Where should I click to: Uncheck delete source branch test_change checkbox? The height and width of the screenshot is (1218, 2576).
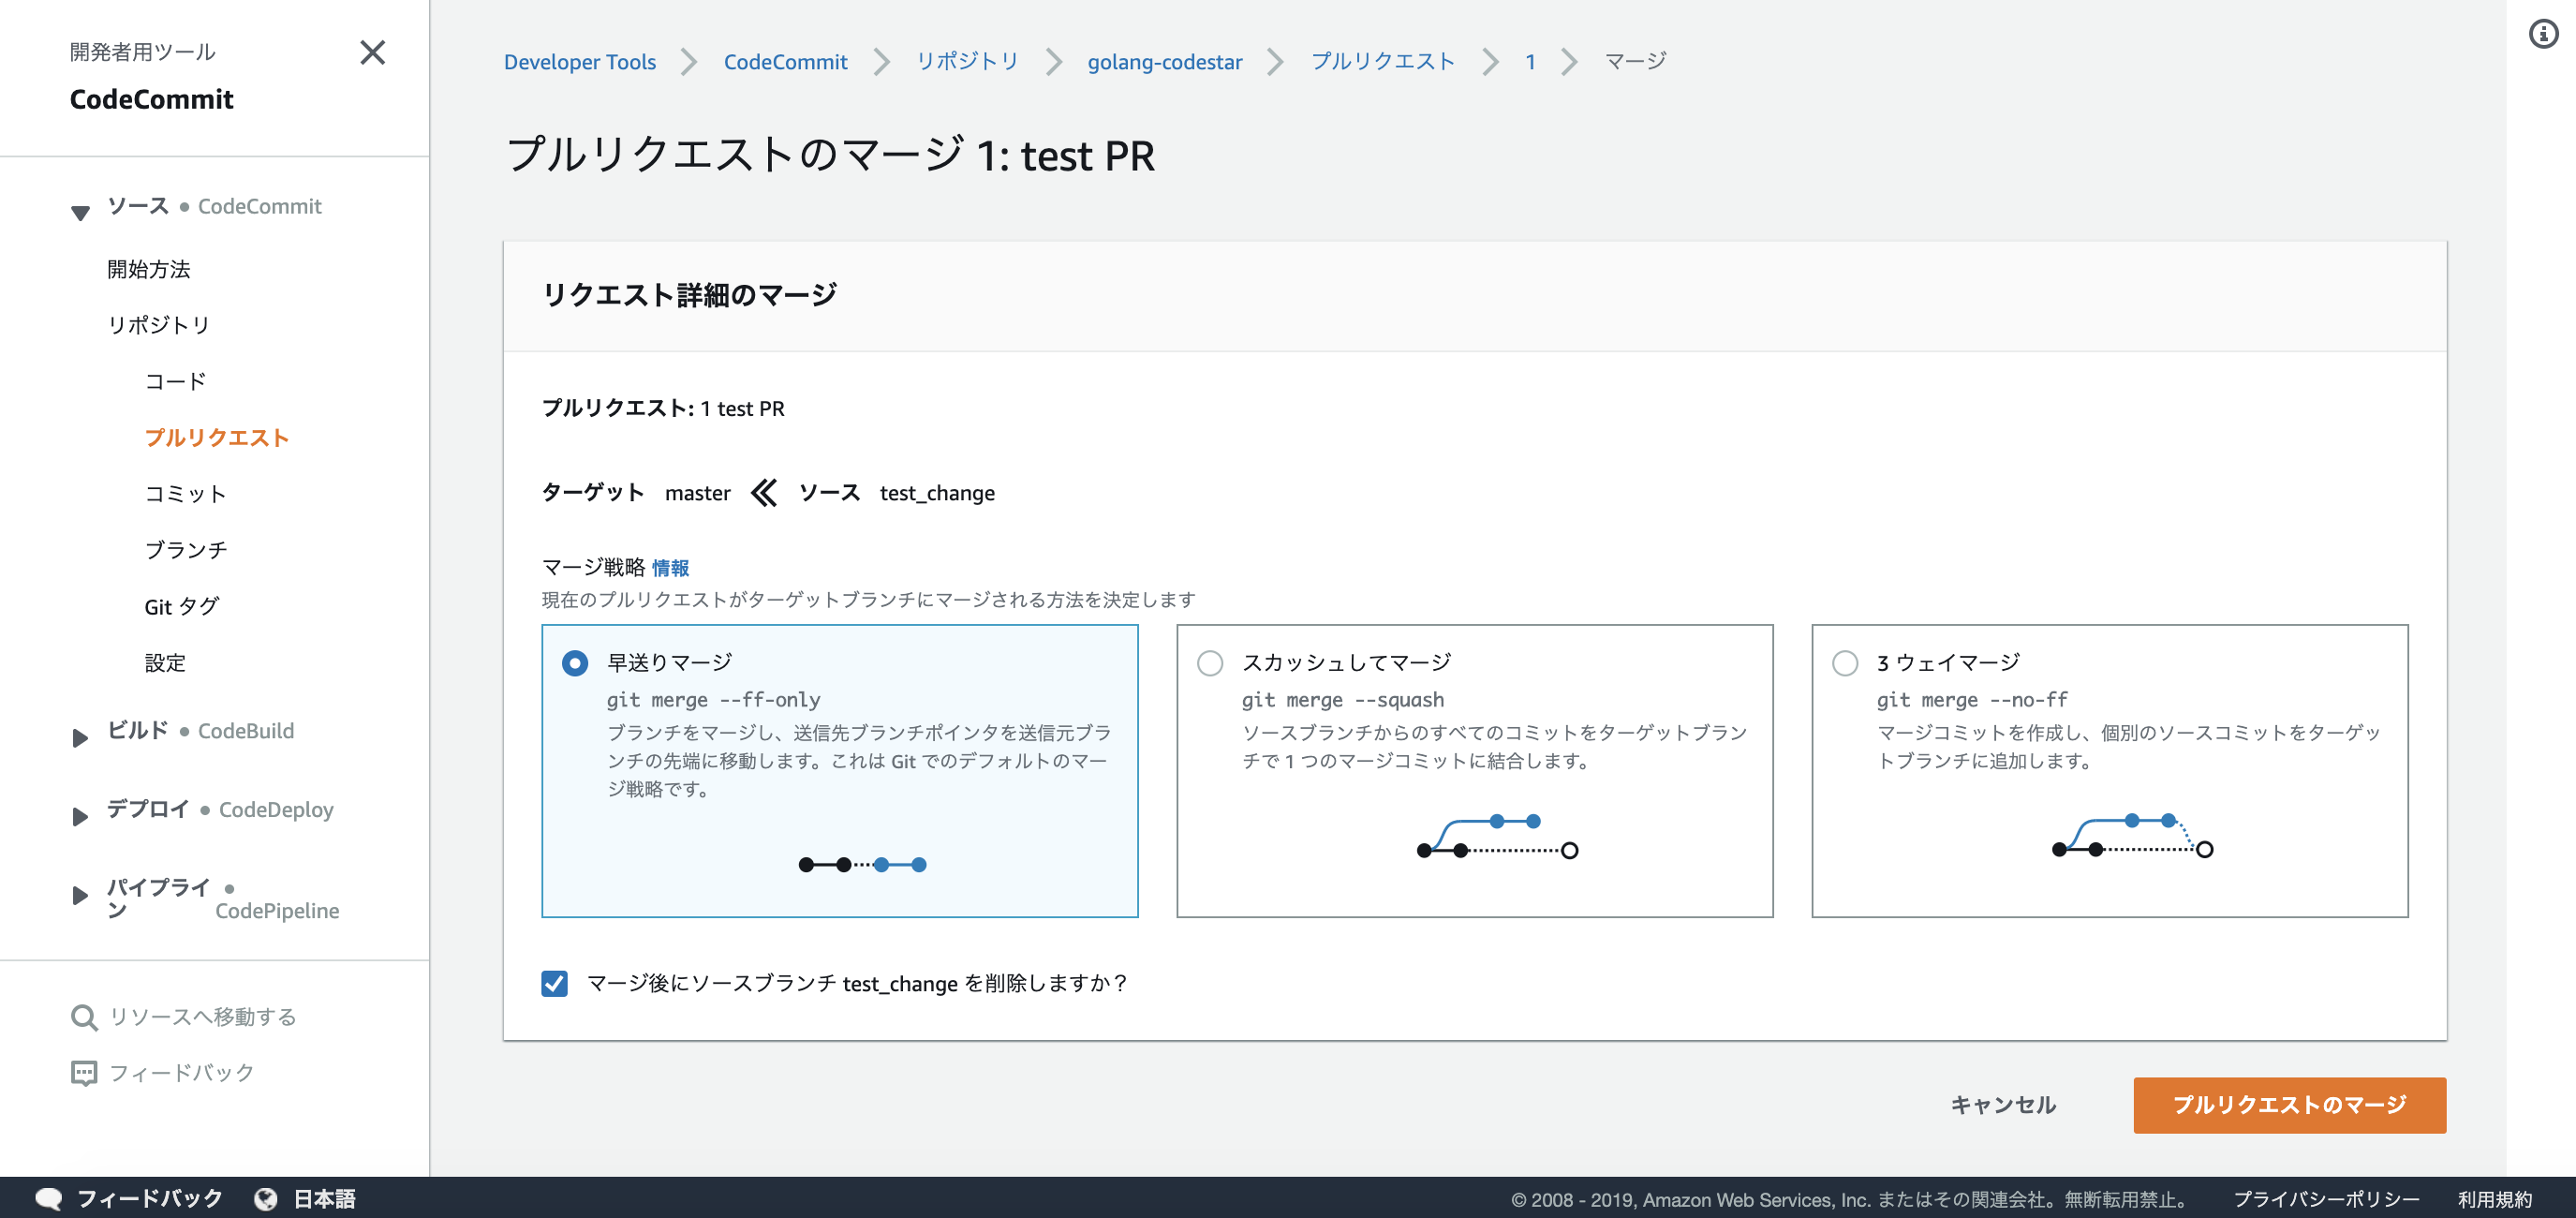554,983
